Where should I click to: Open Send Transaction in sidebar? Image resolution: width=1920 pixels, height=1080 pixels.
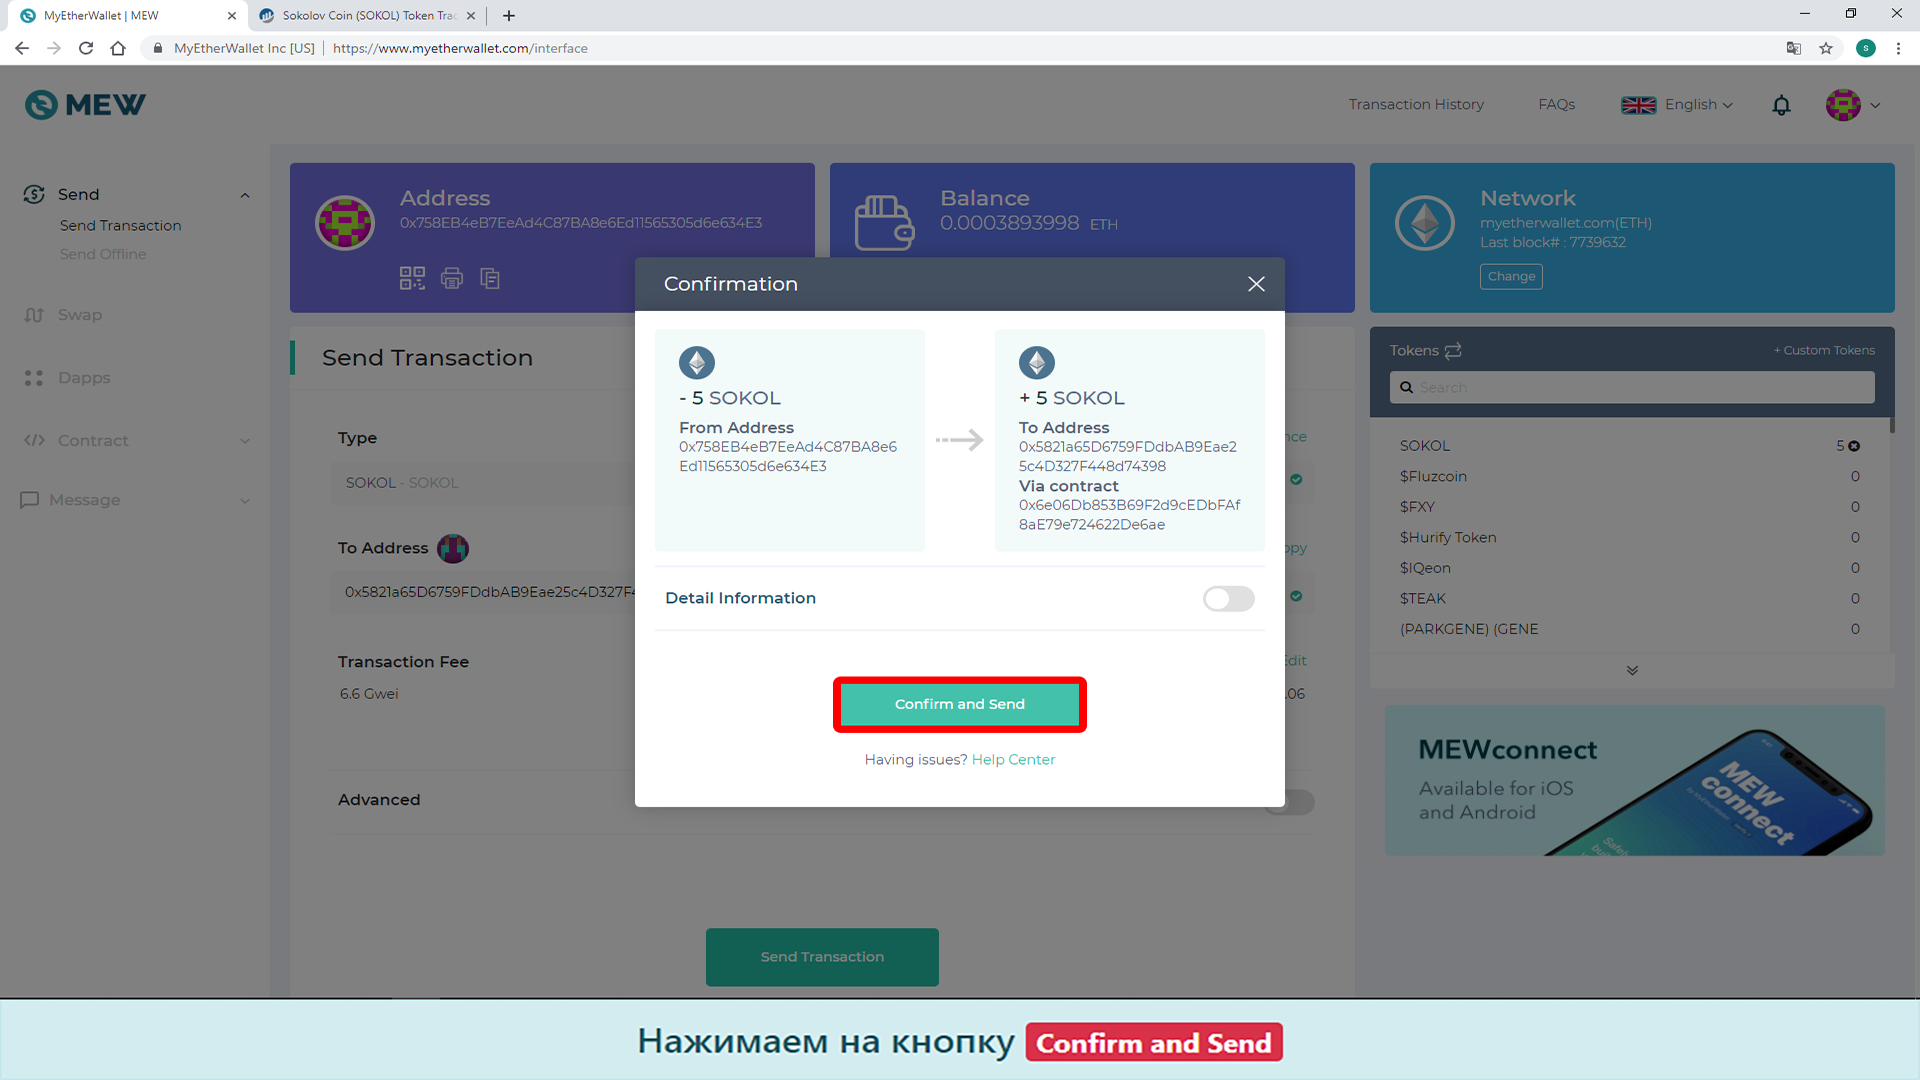click(x=121, y=226)
